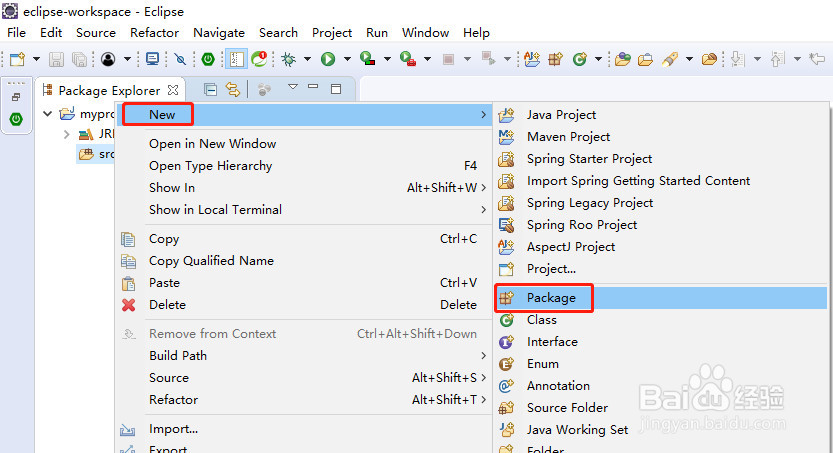Select Spring Starter Project option

[662, 159]
